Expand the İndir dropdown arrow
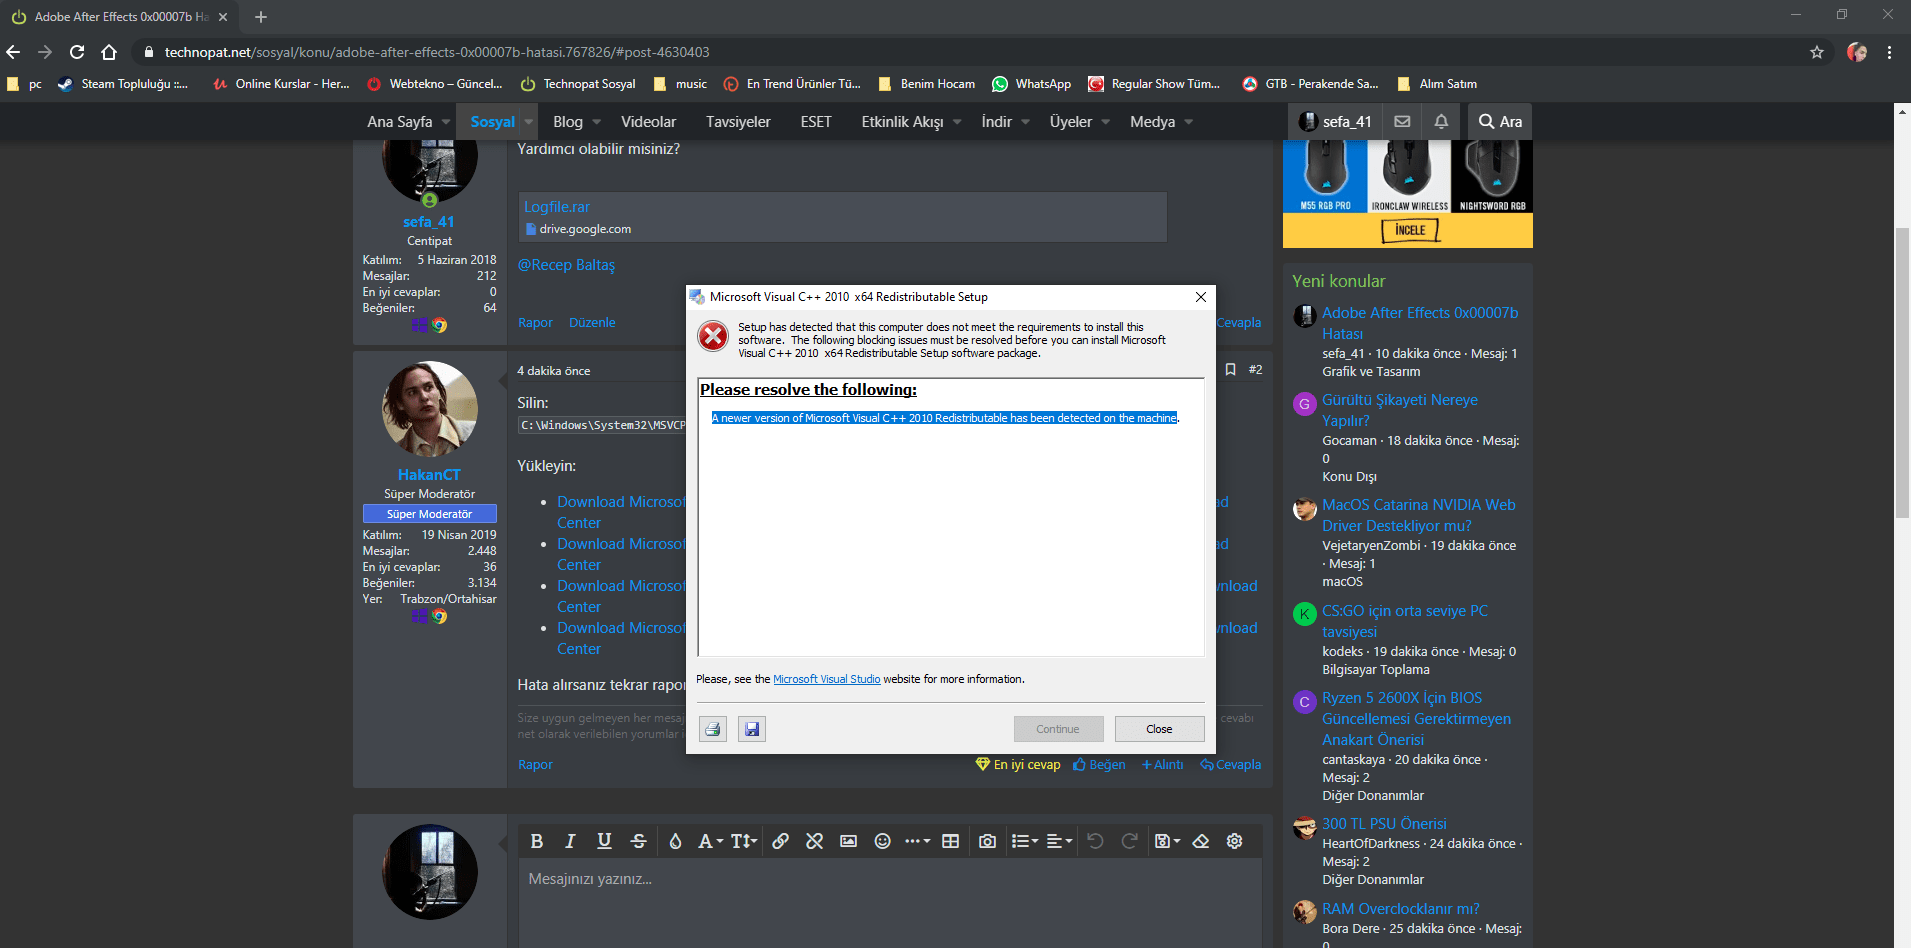Viewport: 1911px width, 948px height. [1025, 122]
